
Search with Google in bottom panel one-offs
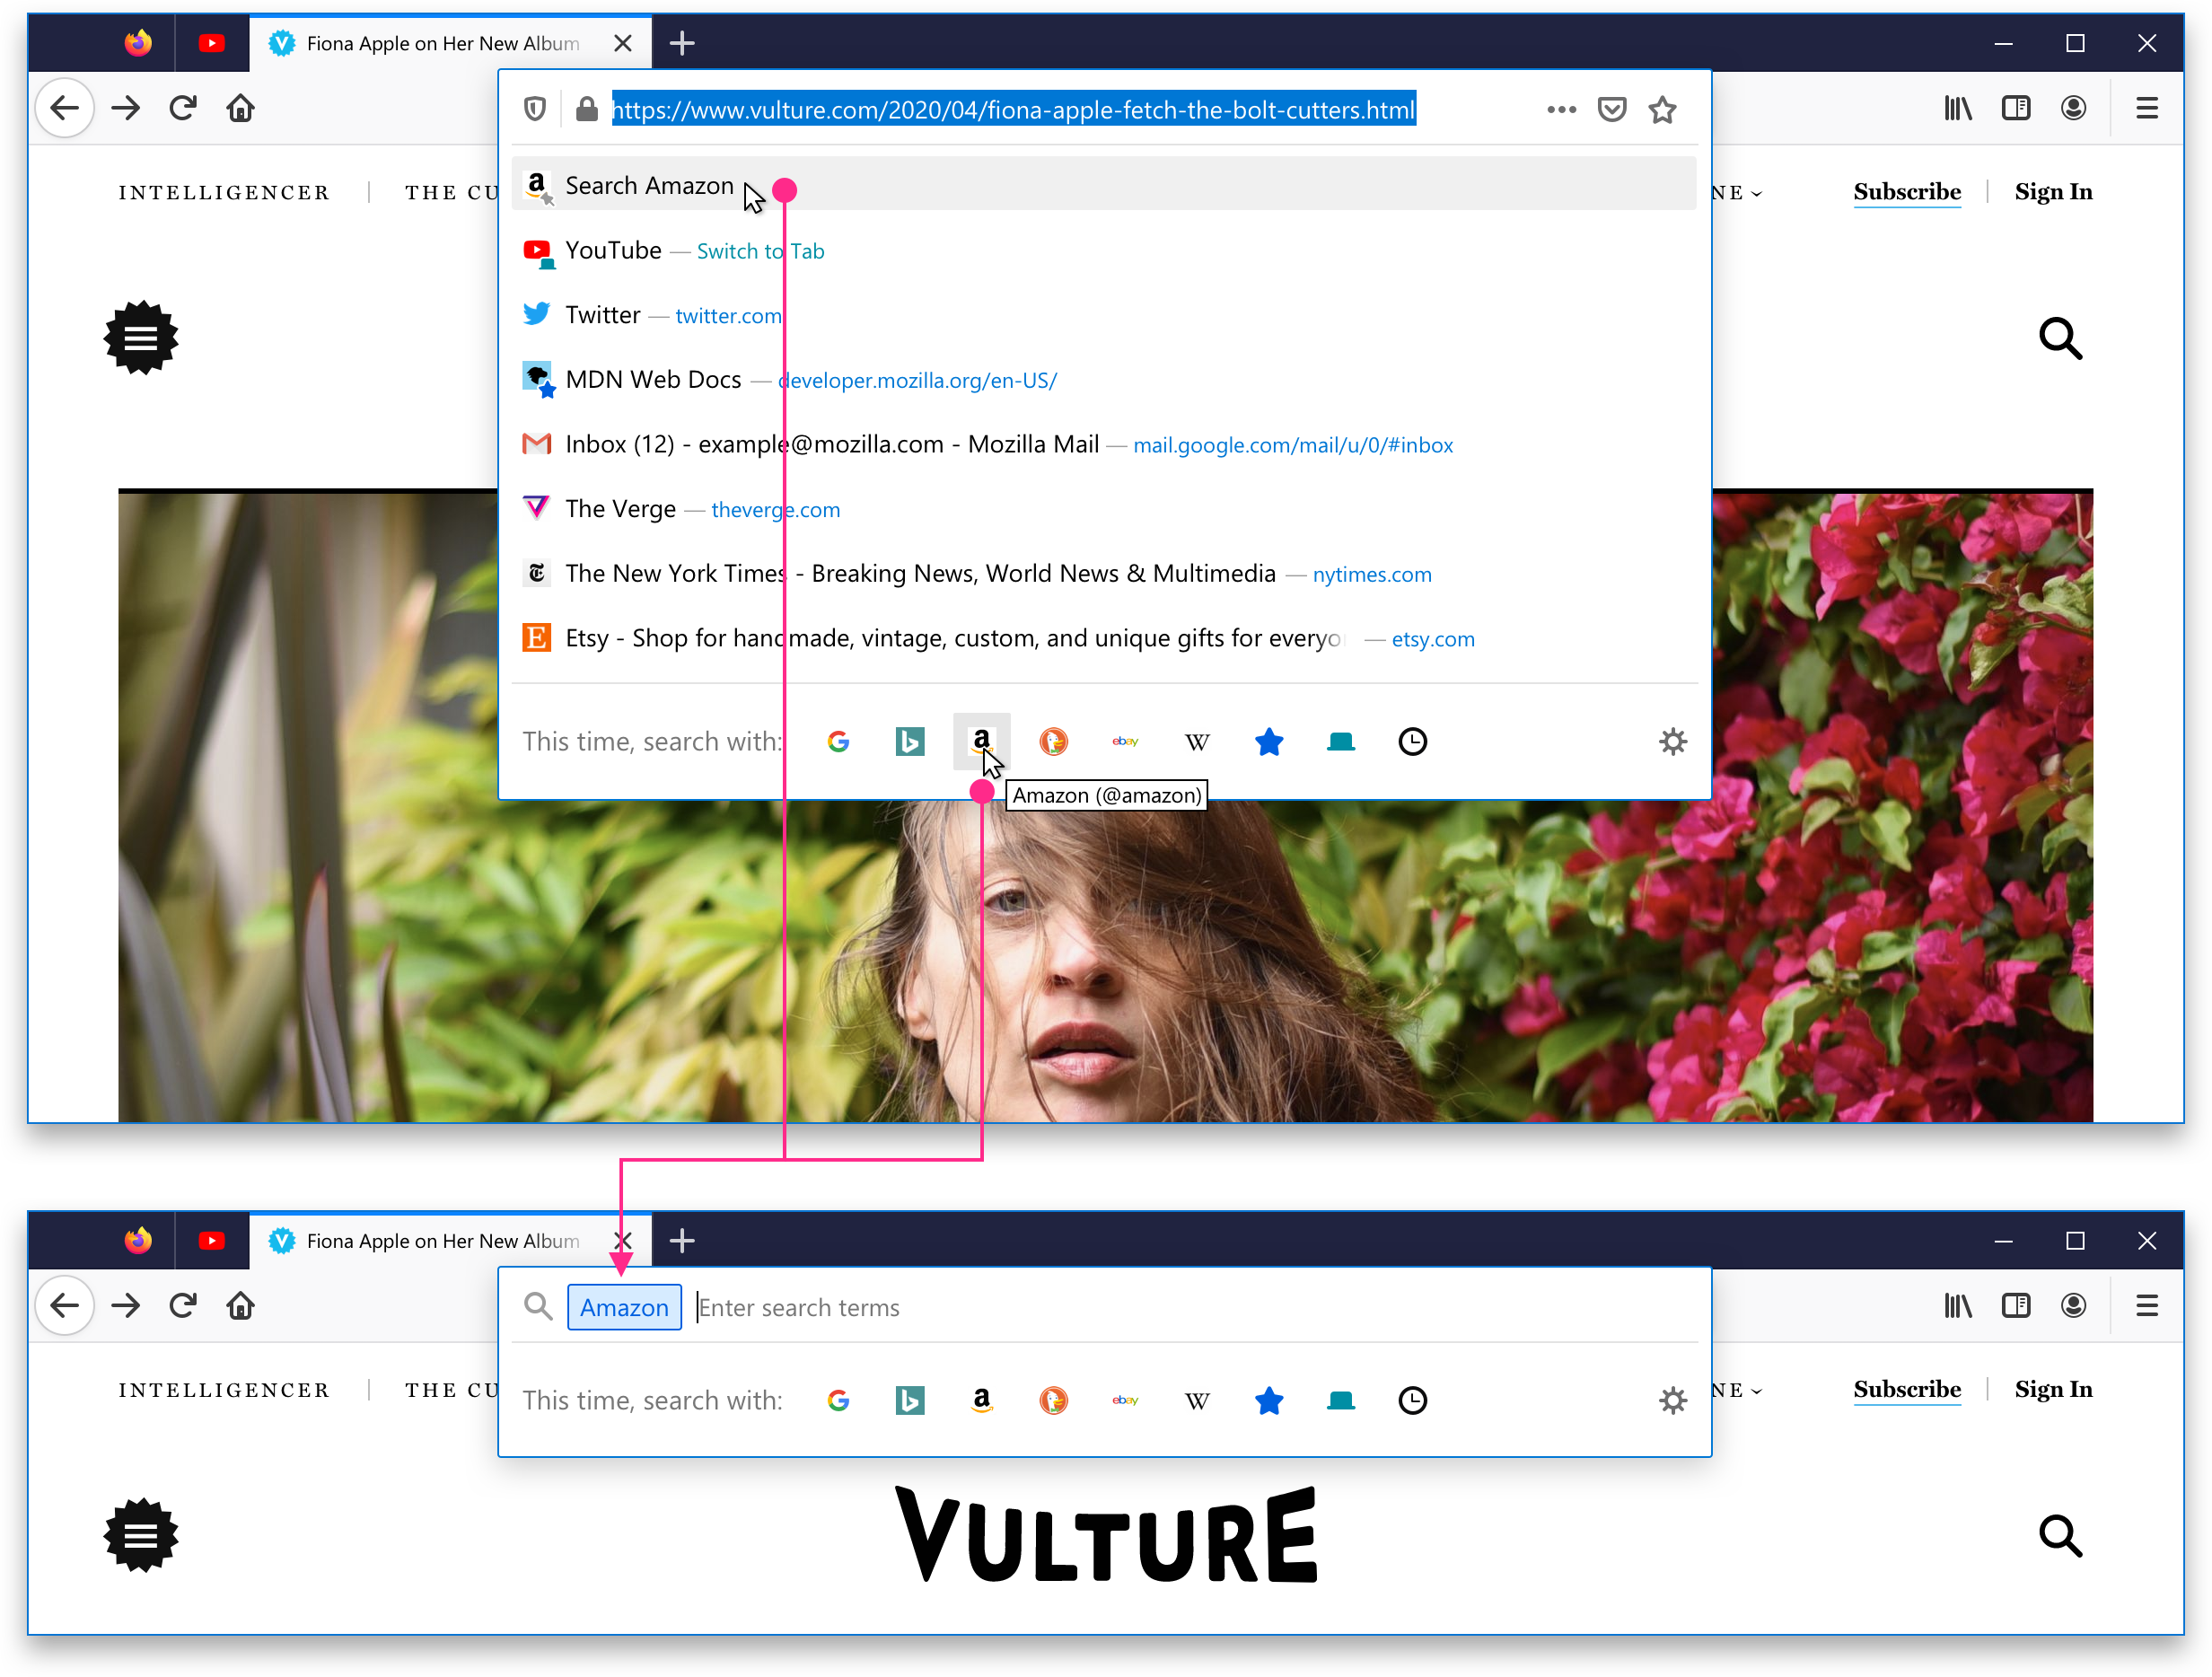point(839,1401)
